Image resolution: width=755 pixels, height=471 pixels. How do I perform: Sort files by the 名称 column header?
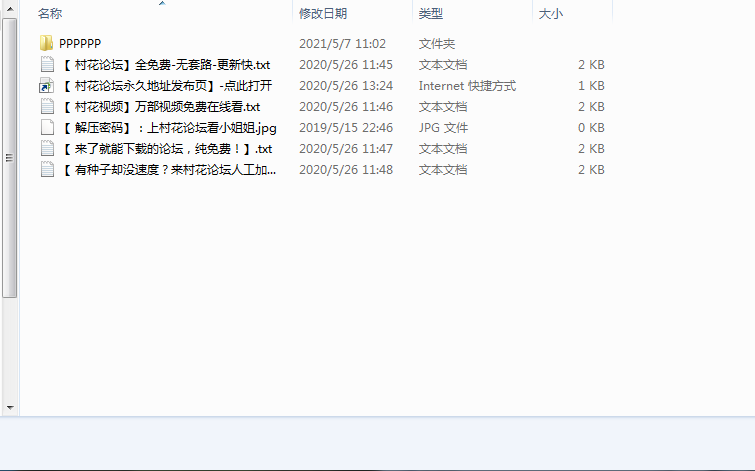(50, 14)
